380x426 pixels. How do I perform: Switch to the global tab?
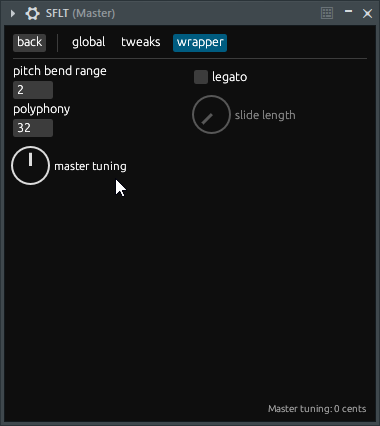pos(89,42)
